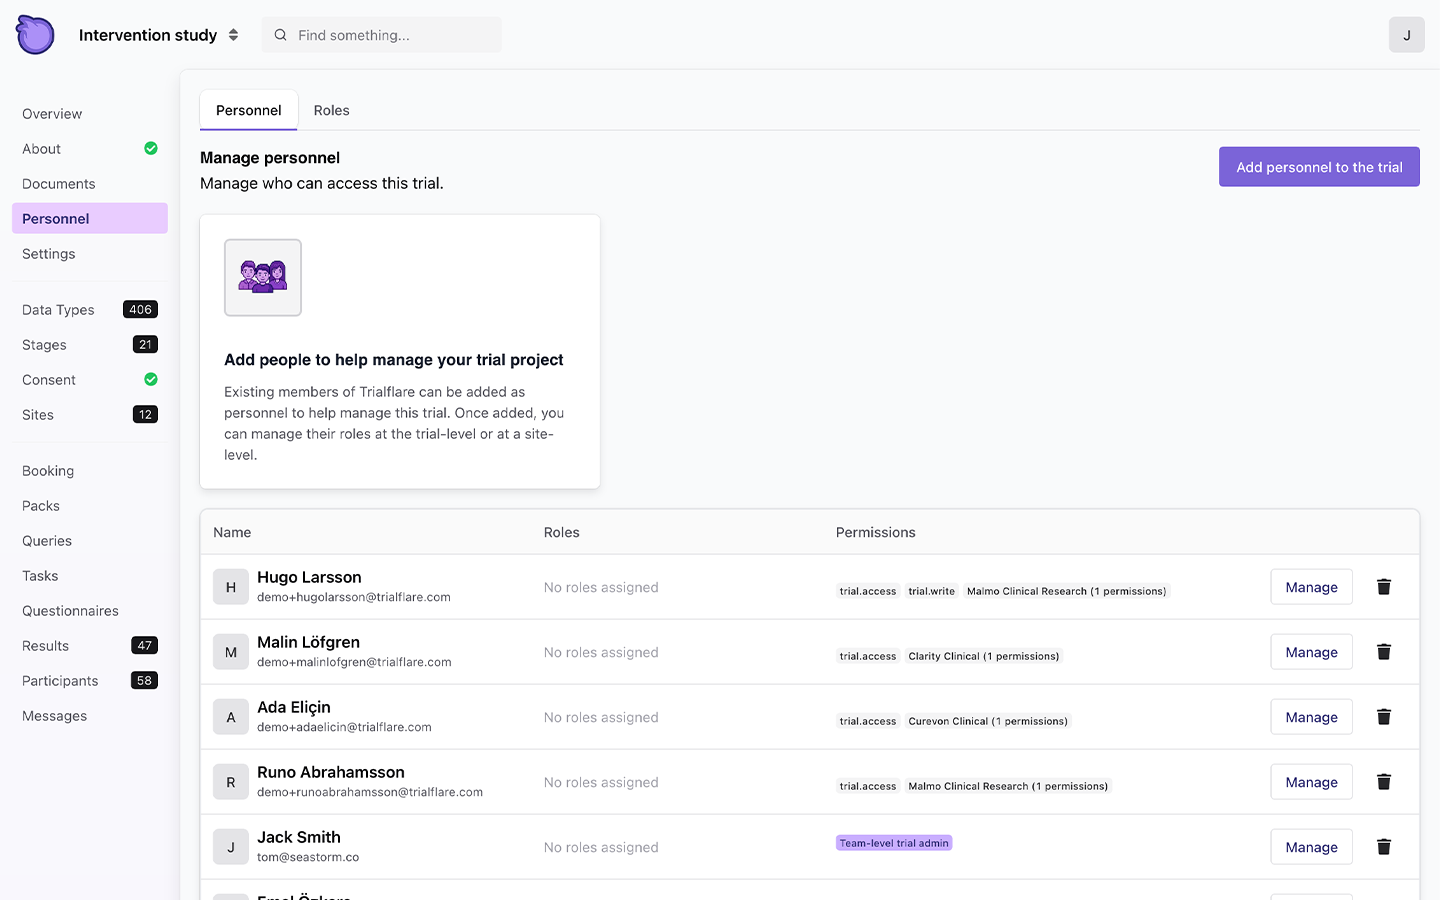Open Consent in the sidebar
The width and height of the screenshot is (1440, 900).
(x=90, y=380)
